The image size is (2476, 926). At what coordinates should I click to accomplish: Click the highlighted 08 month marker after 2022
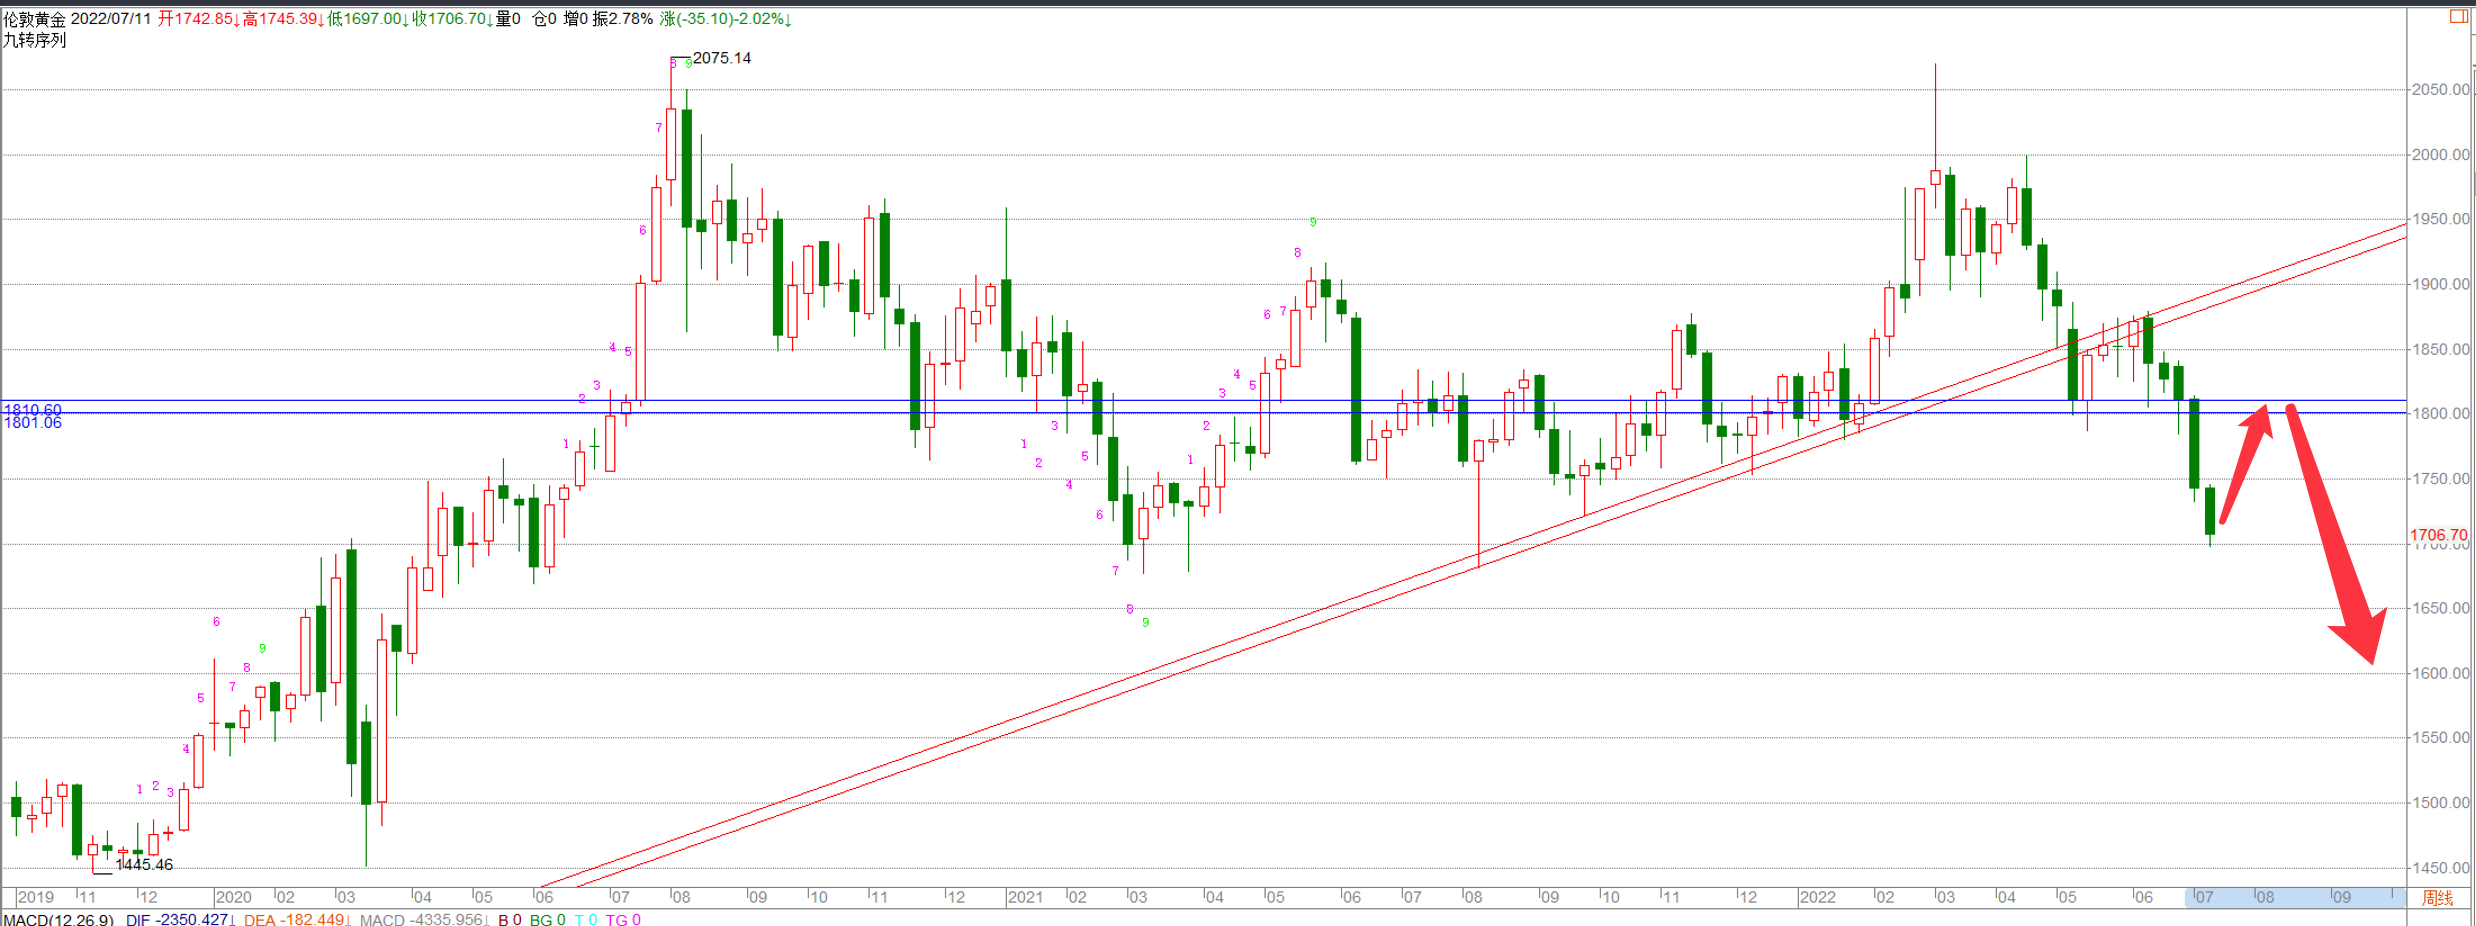[2265, 897]
